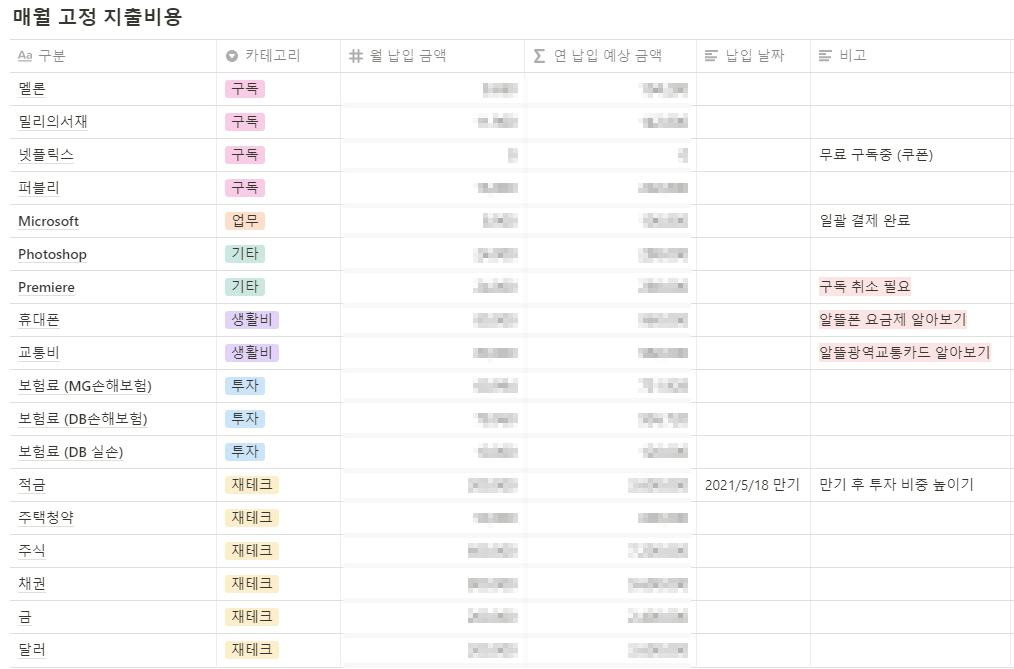Edit the note 만기 후 투자 비중 높이기
Image resolution: width=1014 pixels, height=669 pixels.
(896, 484)
